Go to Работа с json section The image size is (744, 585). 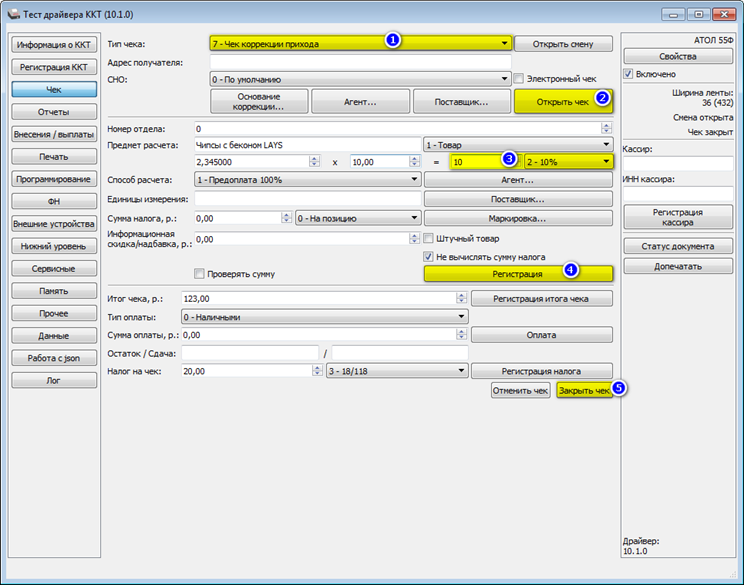point(54,358)
